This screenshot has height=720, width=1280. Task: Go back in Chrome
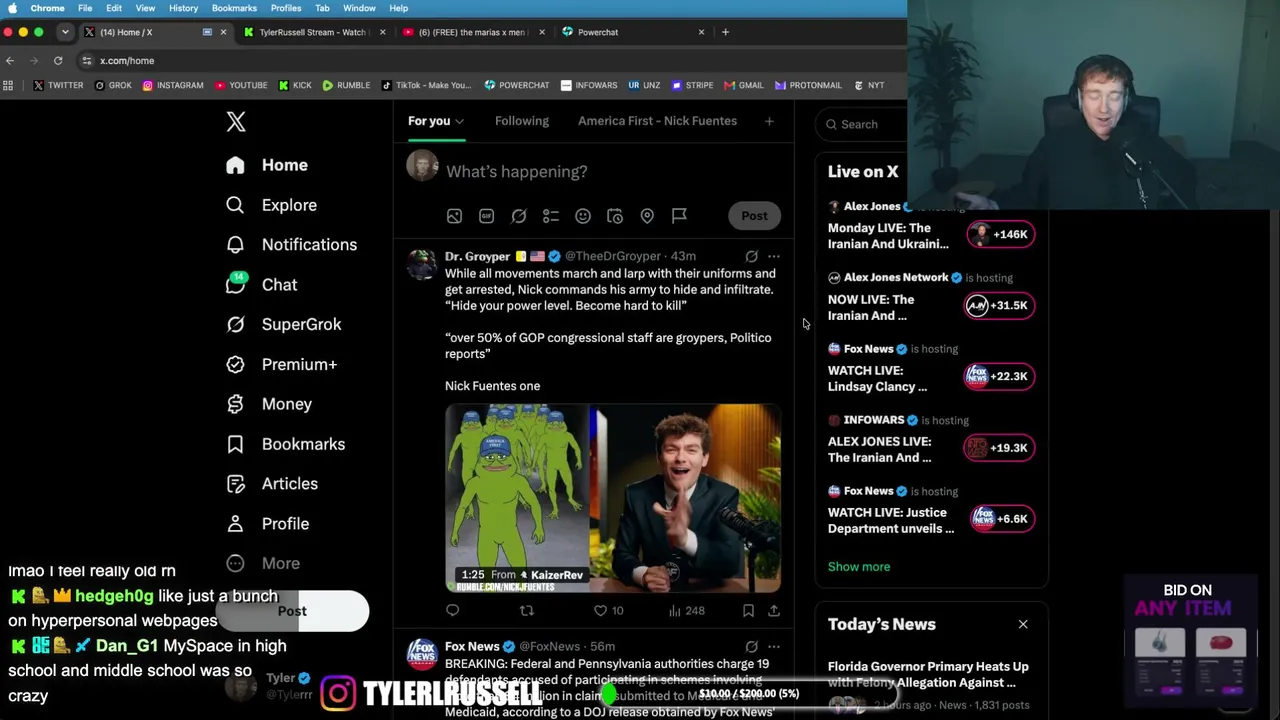(x=10, y=60)
